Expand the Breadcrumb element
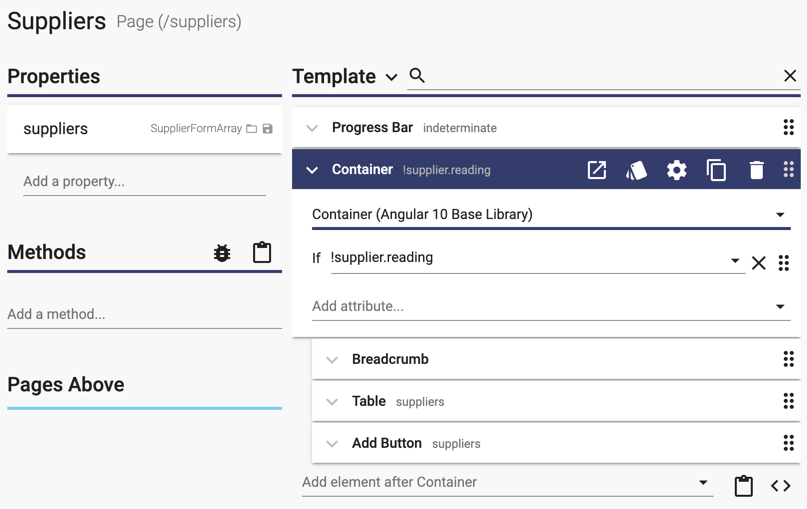This screenshot has width=807, height=509. tap(332, 359)
